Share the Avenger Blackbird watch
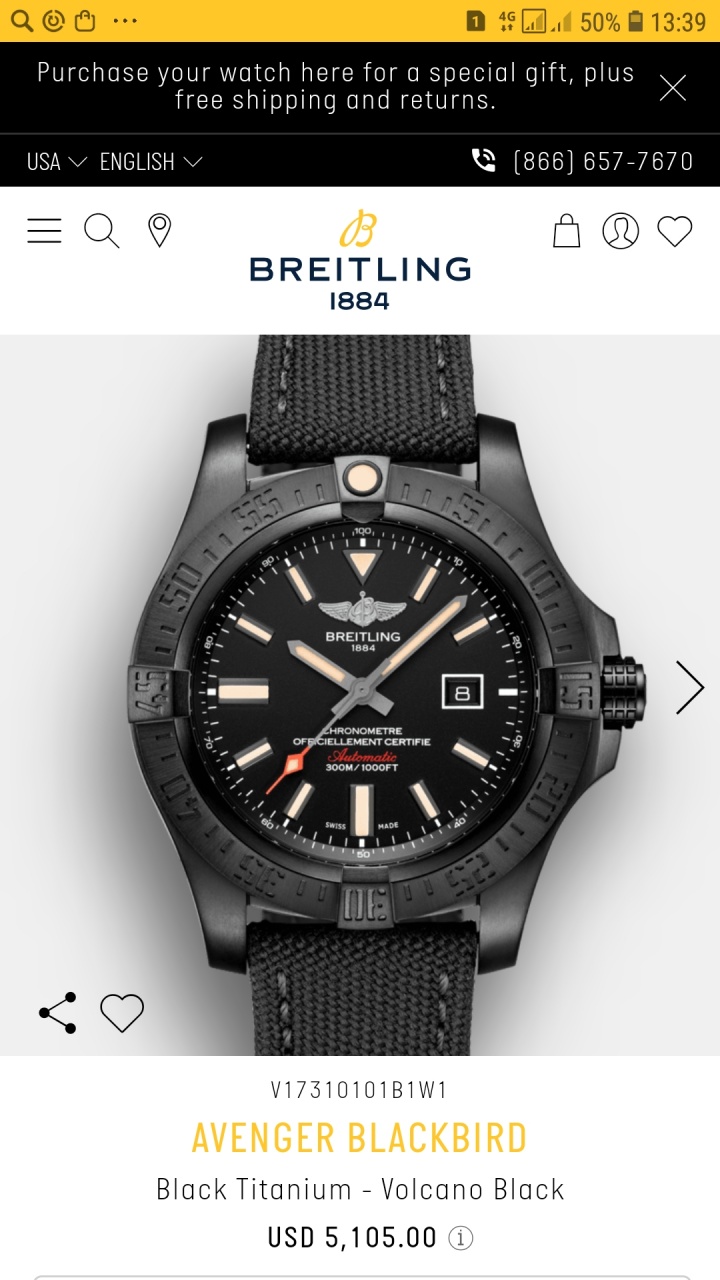 pyautogui.click(x=58, y=1013)
